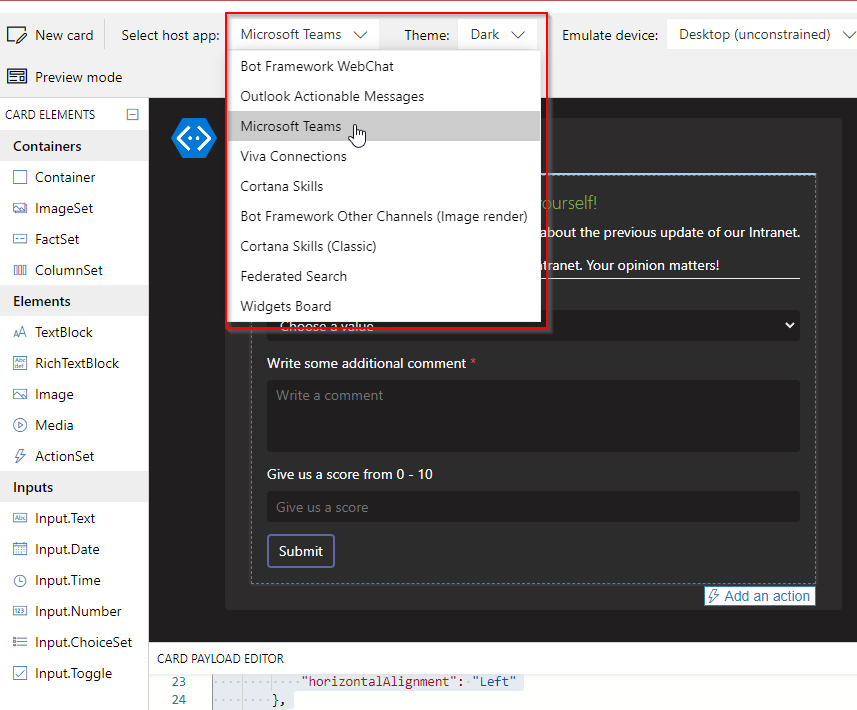Choose Outlook Actionable Messages host app
The height and width of the screenshot is (710, 857).
click(x=384, y=96)
